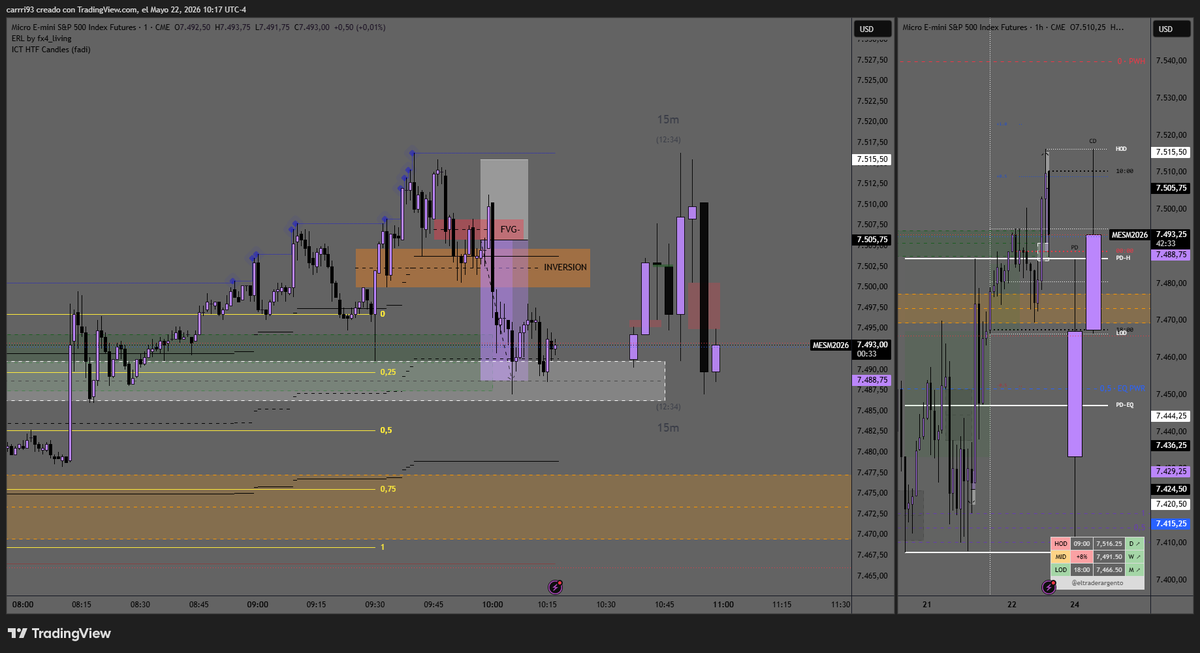Click the purple 7.429,25 label on the right axis
Screen dimensions: 1200x653
click(x=1170, y=471)
